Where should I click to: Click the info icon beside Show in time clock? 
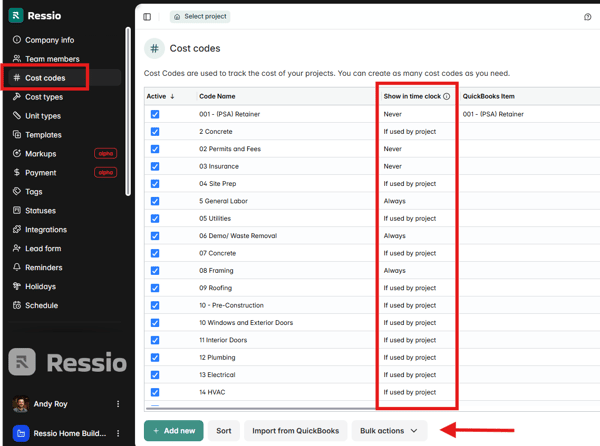click(x=446, y=97)
